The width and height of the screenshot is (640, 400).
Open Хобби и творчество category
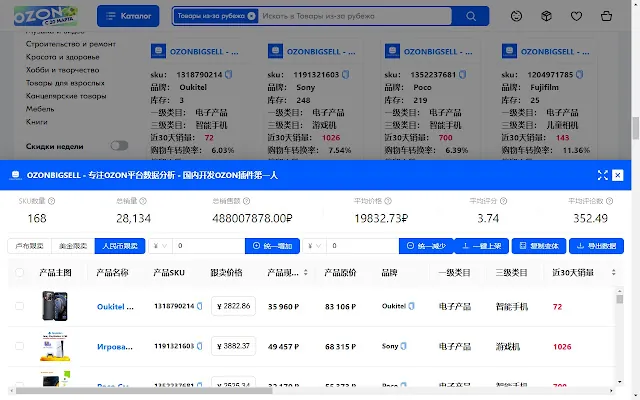pos(62,70)
